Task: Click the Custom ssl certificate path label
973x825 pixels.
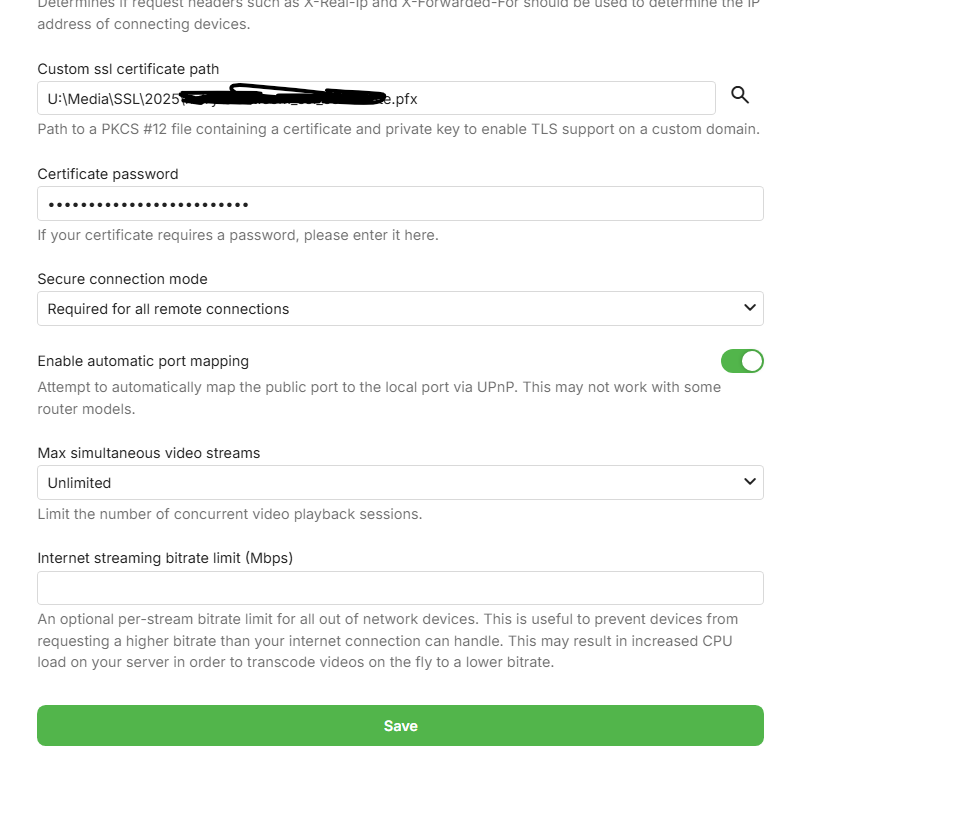Action: (x=128, y=69)
